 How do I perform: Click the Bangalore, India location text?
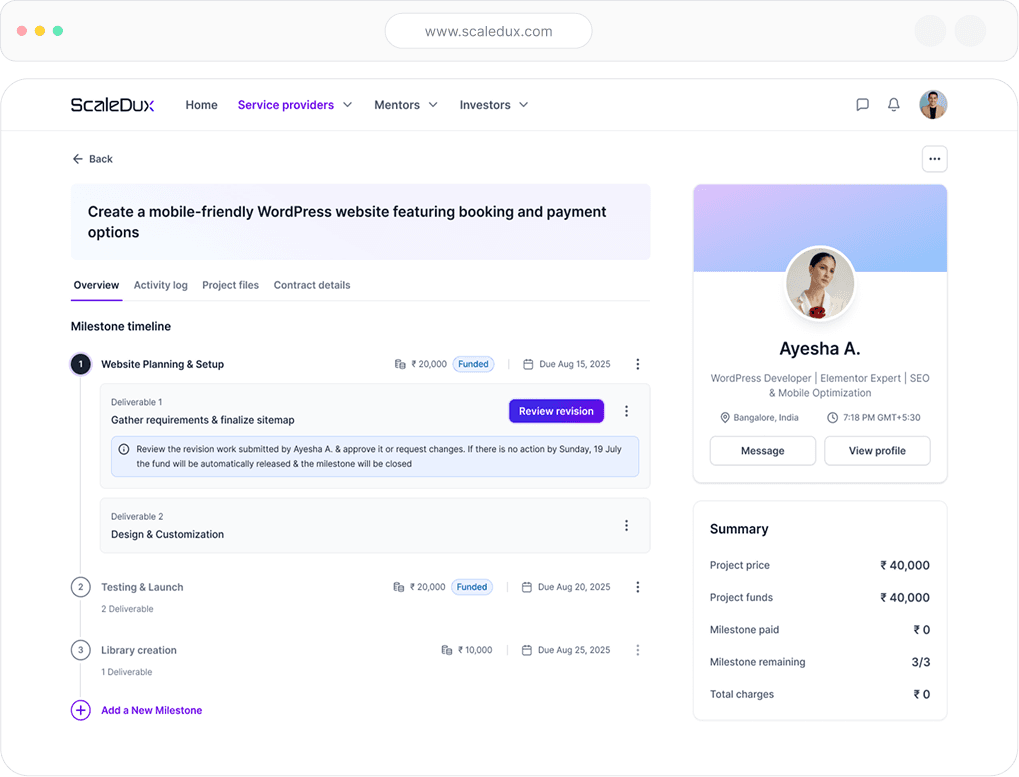click(766, 417)
